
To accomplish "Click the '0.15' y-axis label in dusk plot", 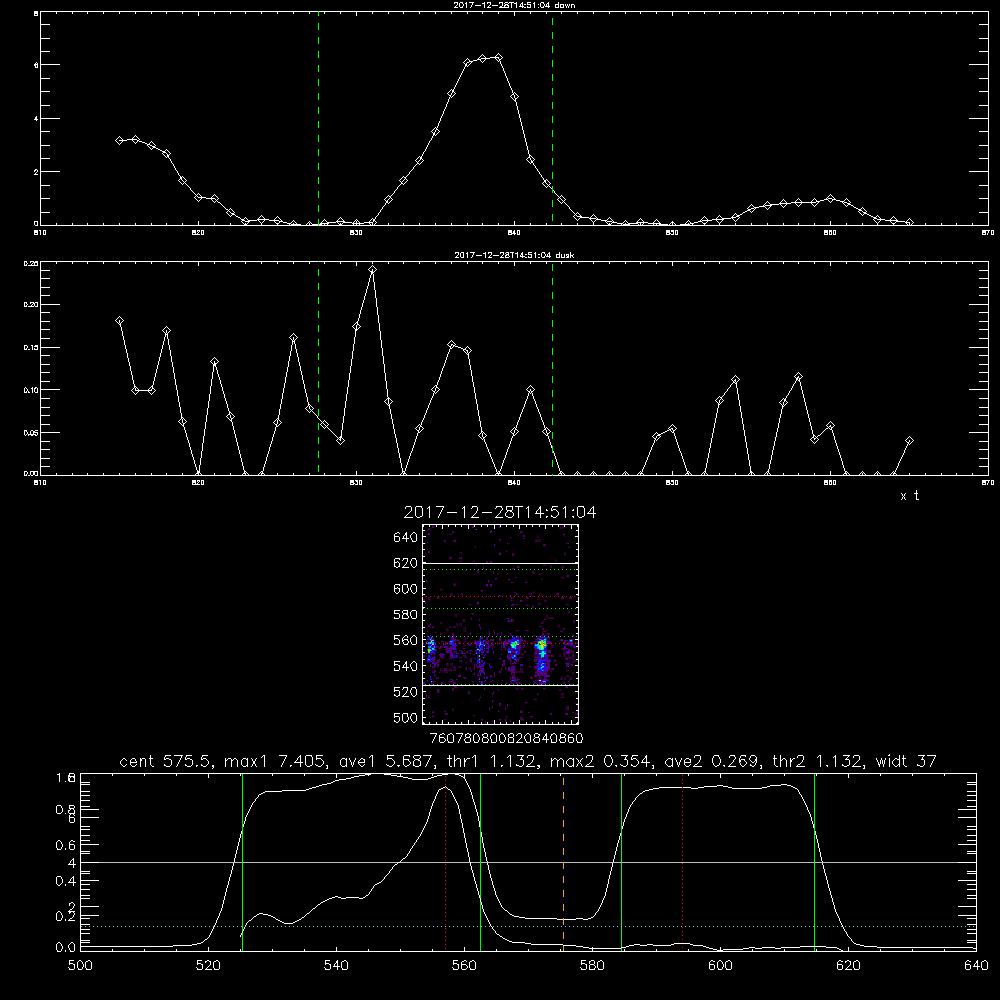I will [31, 348].
